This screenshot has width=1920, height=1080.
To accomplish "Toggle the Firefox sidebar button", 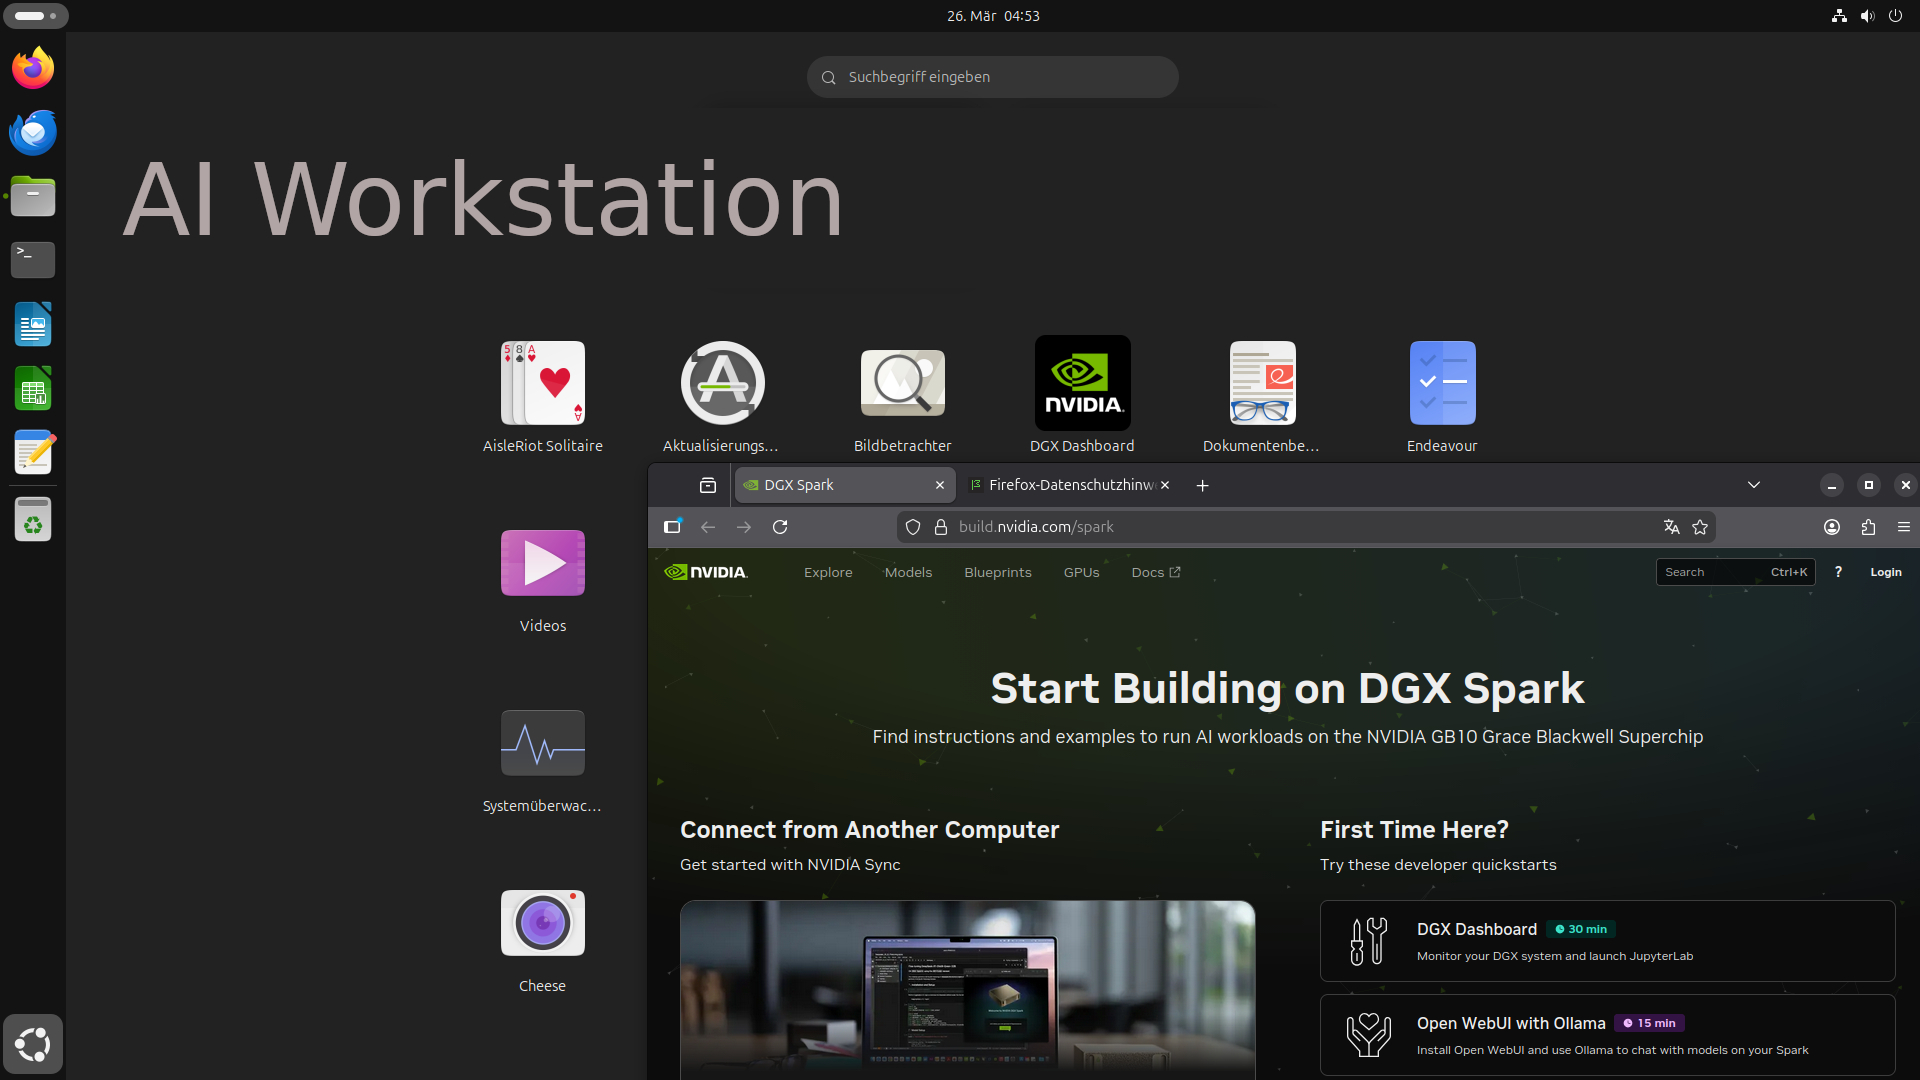I will coord(672,527).
